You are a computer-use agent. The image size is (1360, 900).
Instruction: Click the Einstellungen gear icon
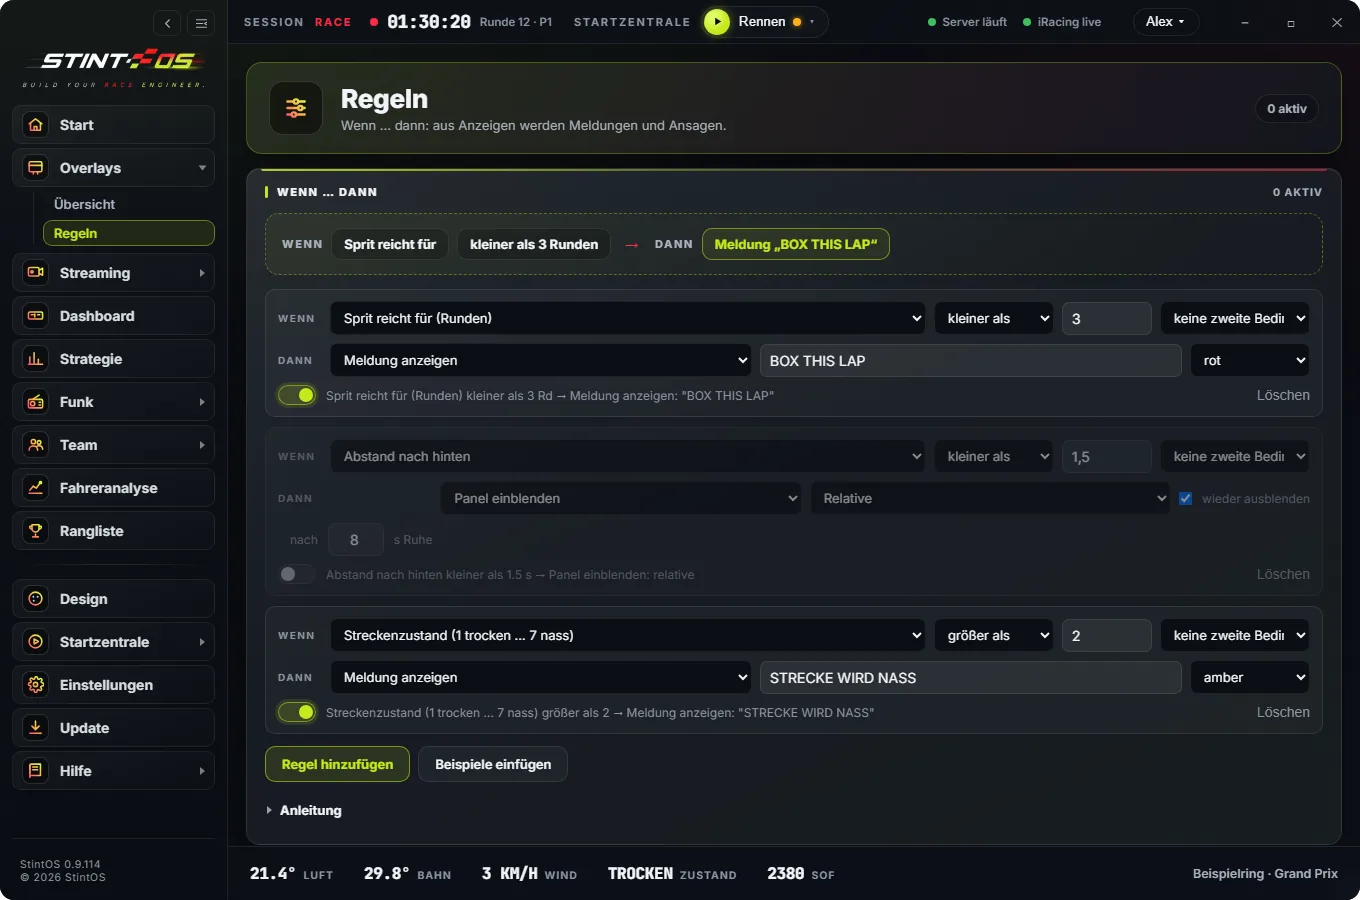pyautogui.click(x=36, y=685)
